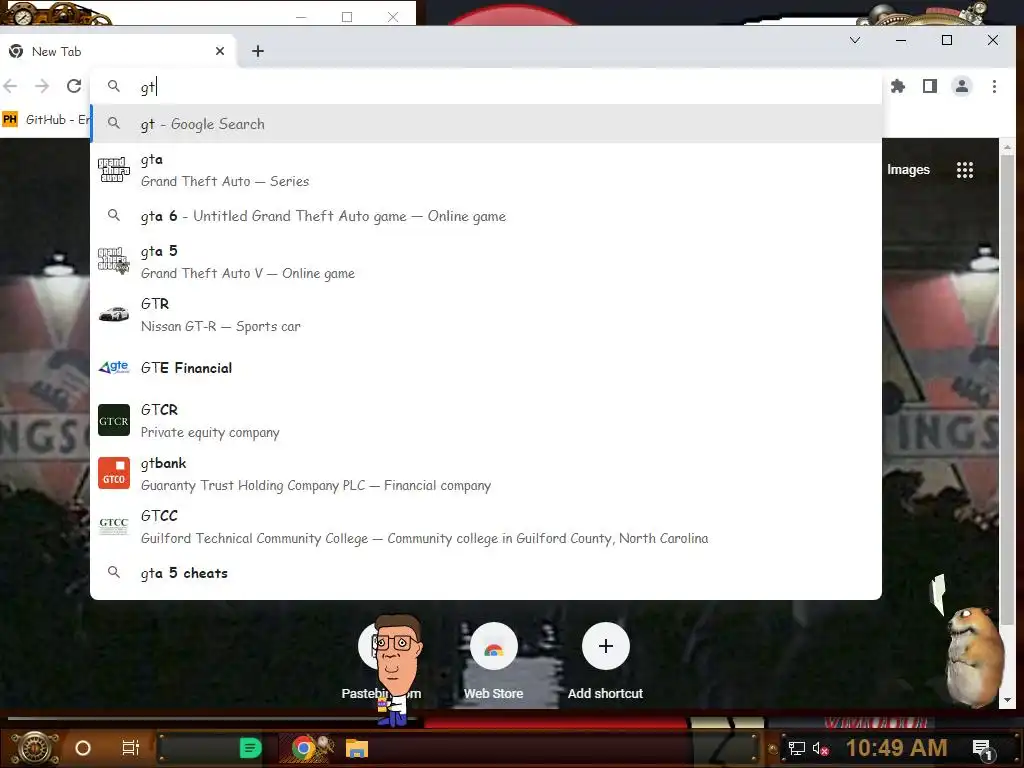
Task: Click the Chrome icon on the taskbar
Action: pyautogui.click(x=304, y=748)
